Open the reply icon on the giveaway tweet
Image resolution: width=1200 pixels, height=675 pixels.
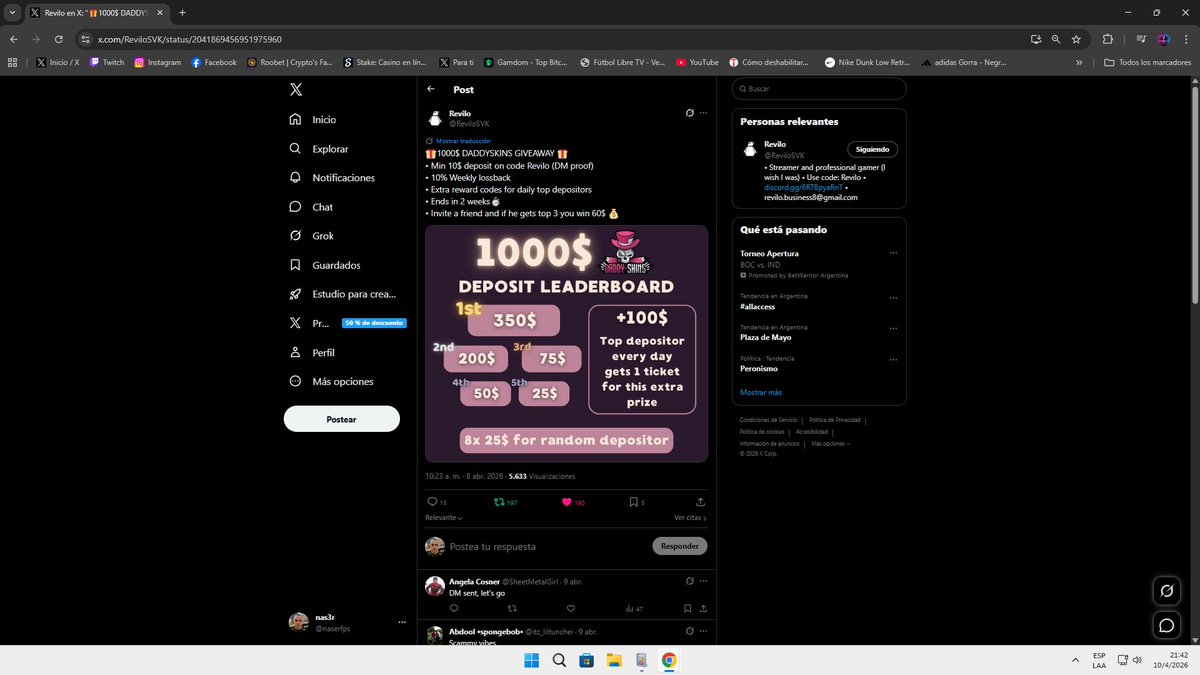pyautogui.click(x=431, y=502)
